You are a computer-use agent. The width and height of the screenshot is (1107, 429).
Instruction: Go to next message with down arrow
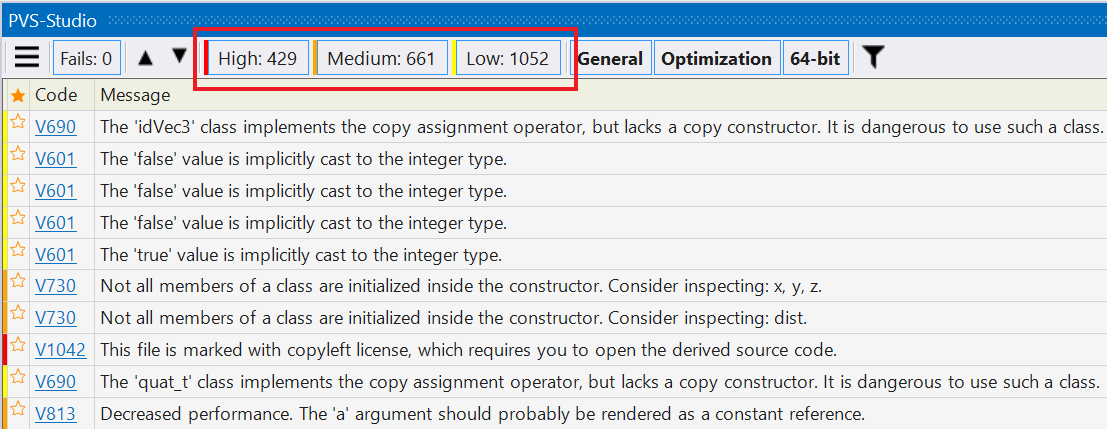click(x=180, y=56)
